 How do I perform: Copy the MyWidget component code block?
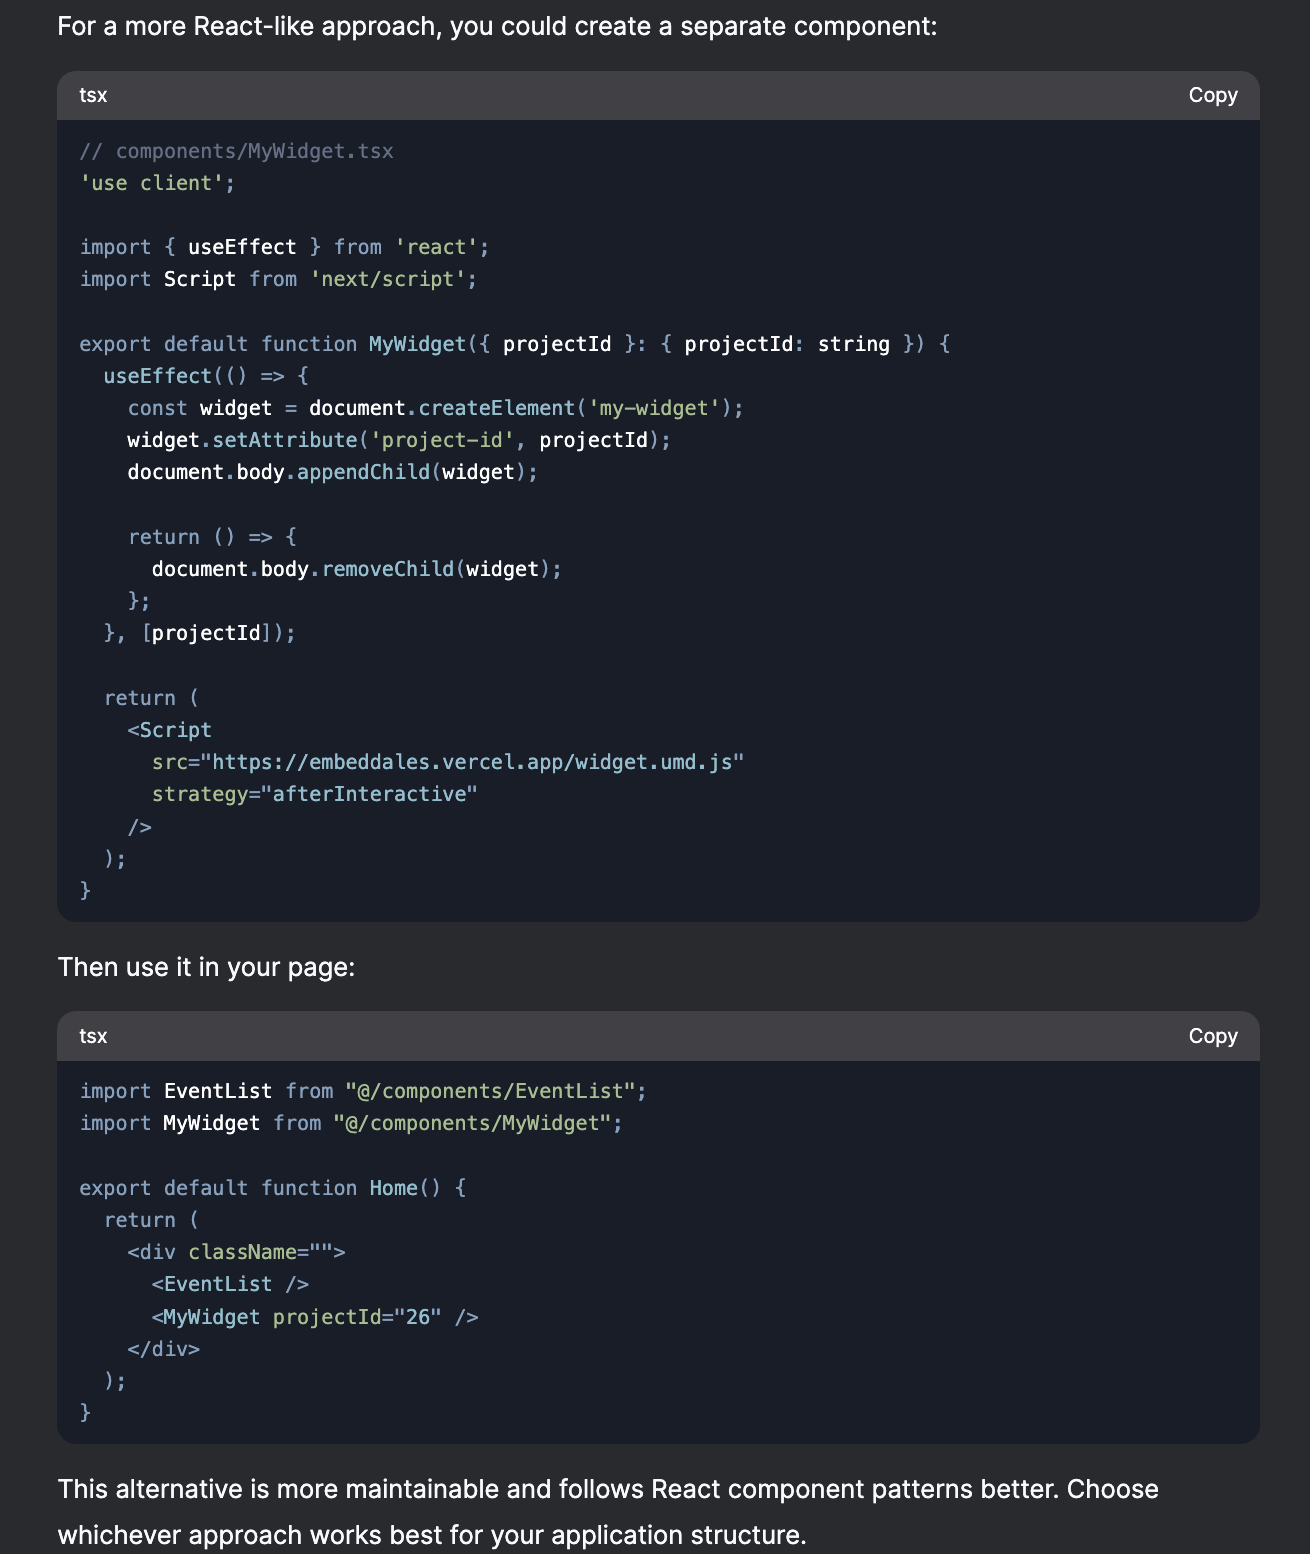1212,95
